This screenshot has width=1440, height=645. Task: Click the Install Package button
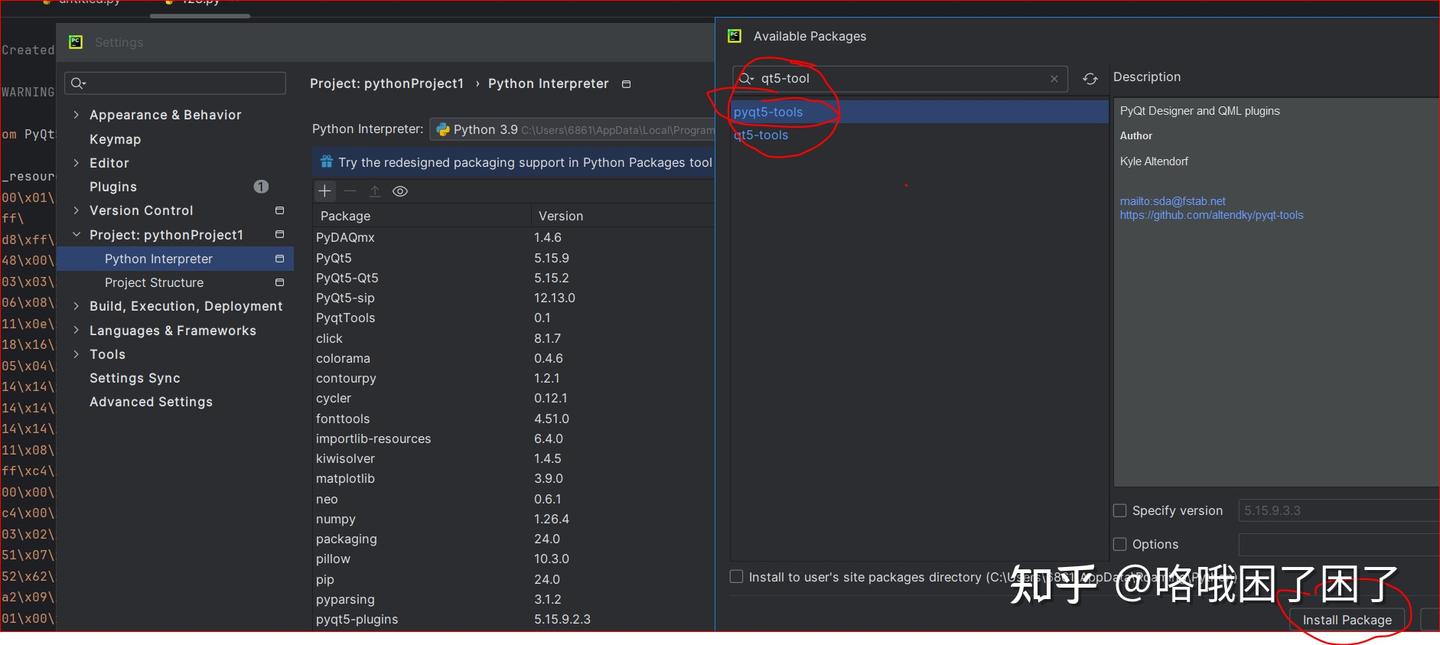coord(1347,619)
